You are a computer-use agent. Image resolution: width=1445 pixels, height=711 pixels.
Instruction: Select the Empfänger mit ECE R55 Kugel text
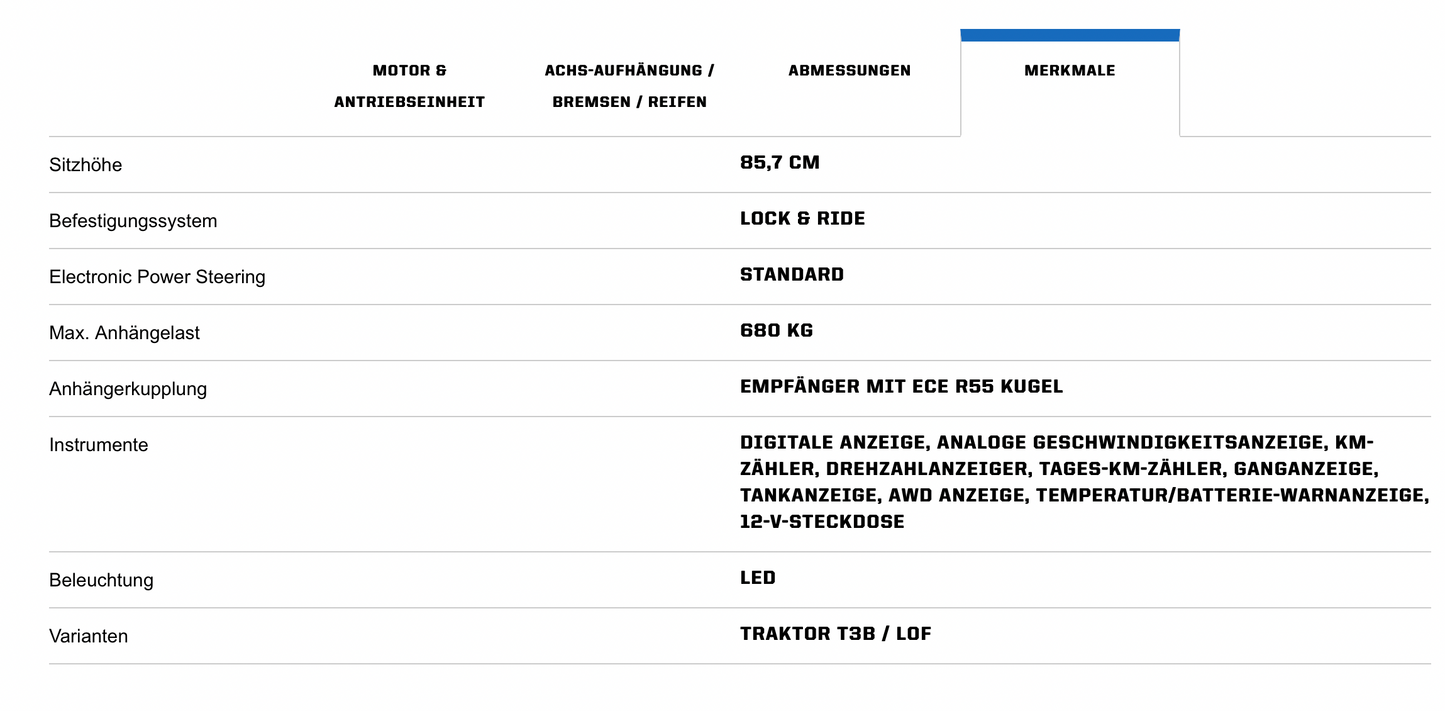pyautogui.click(x=902, y=386)
